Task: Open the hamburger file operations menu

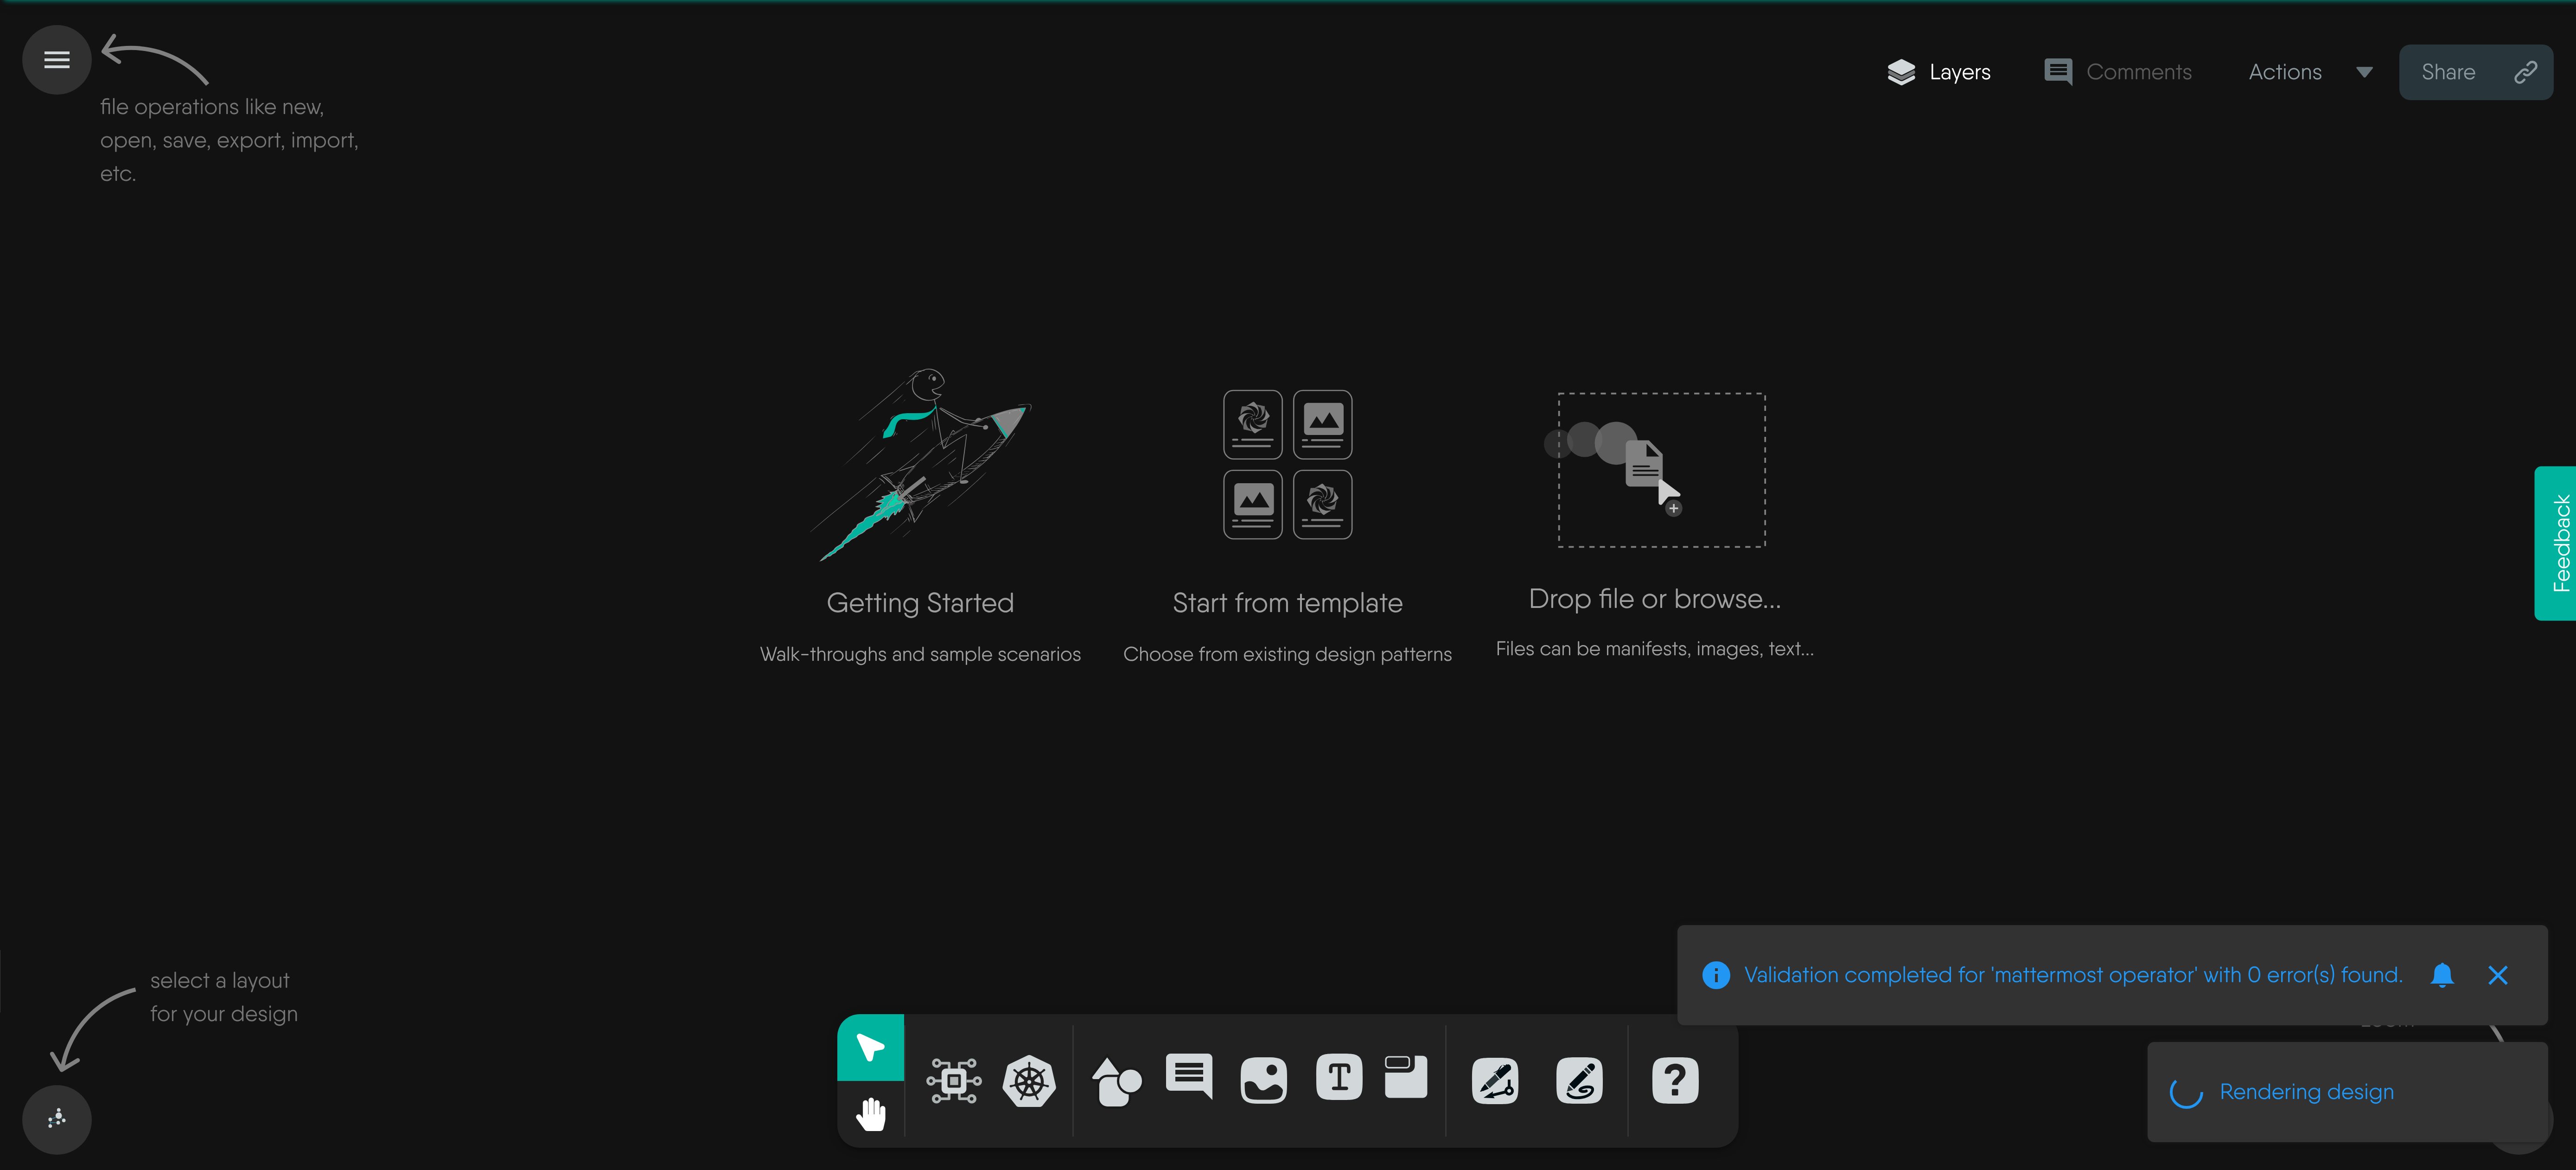Action: [x=57, y=60]
